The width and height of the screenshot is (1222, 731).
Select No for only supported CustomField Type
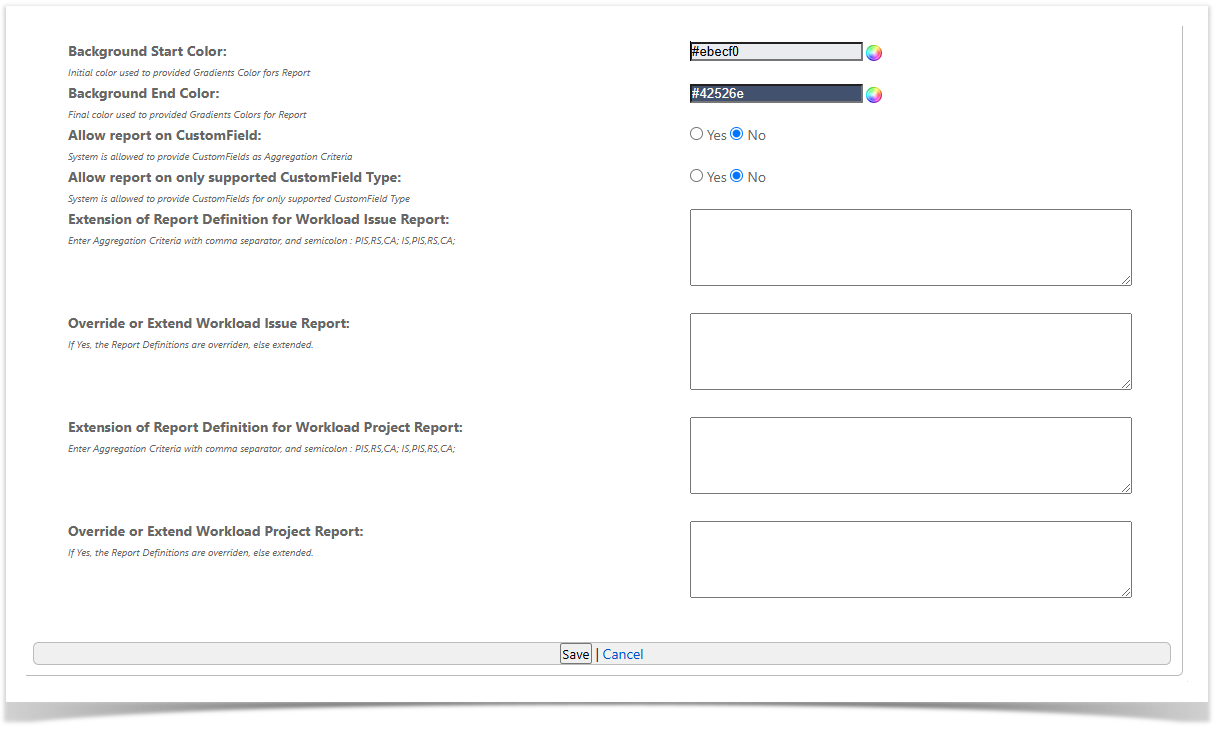[x=737, y=176]
